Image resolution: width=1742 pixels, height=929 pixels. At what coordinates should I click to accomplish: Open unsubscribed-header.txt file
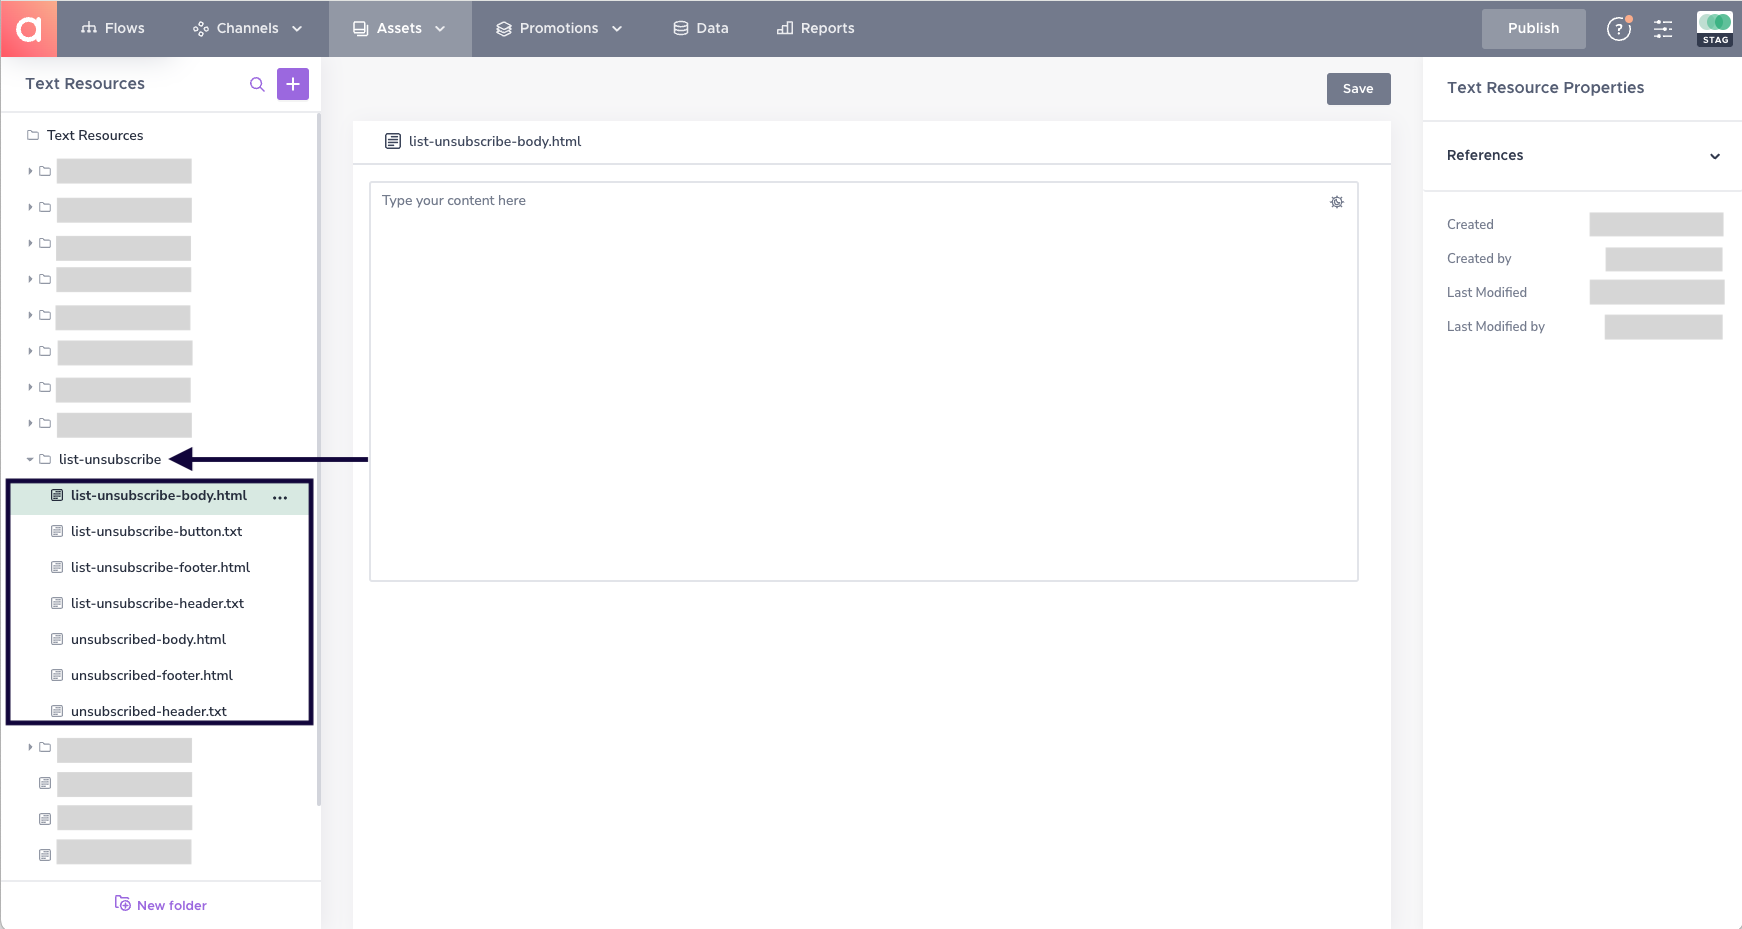click(x=148, y=711)
